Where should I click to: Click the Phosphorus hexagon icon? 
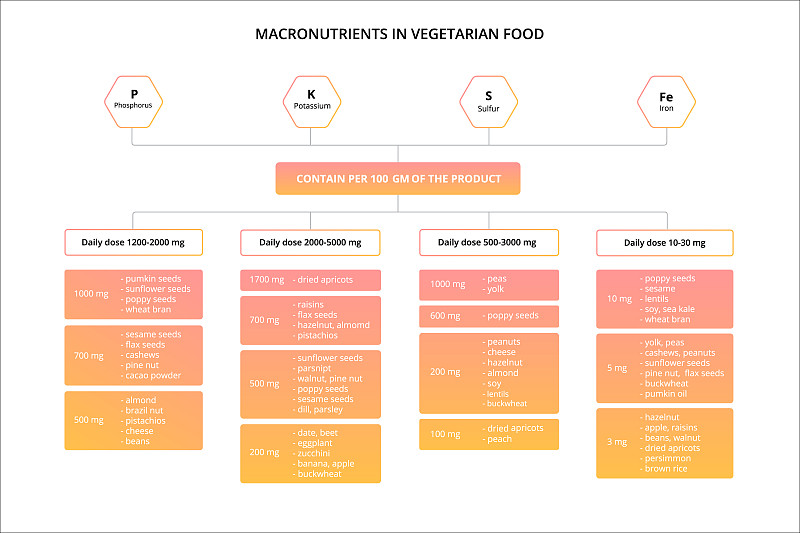click(134, 101)
